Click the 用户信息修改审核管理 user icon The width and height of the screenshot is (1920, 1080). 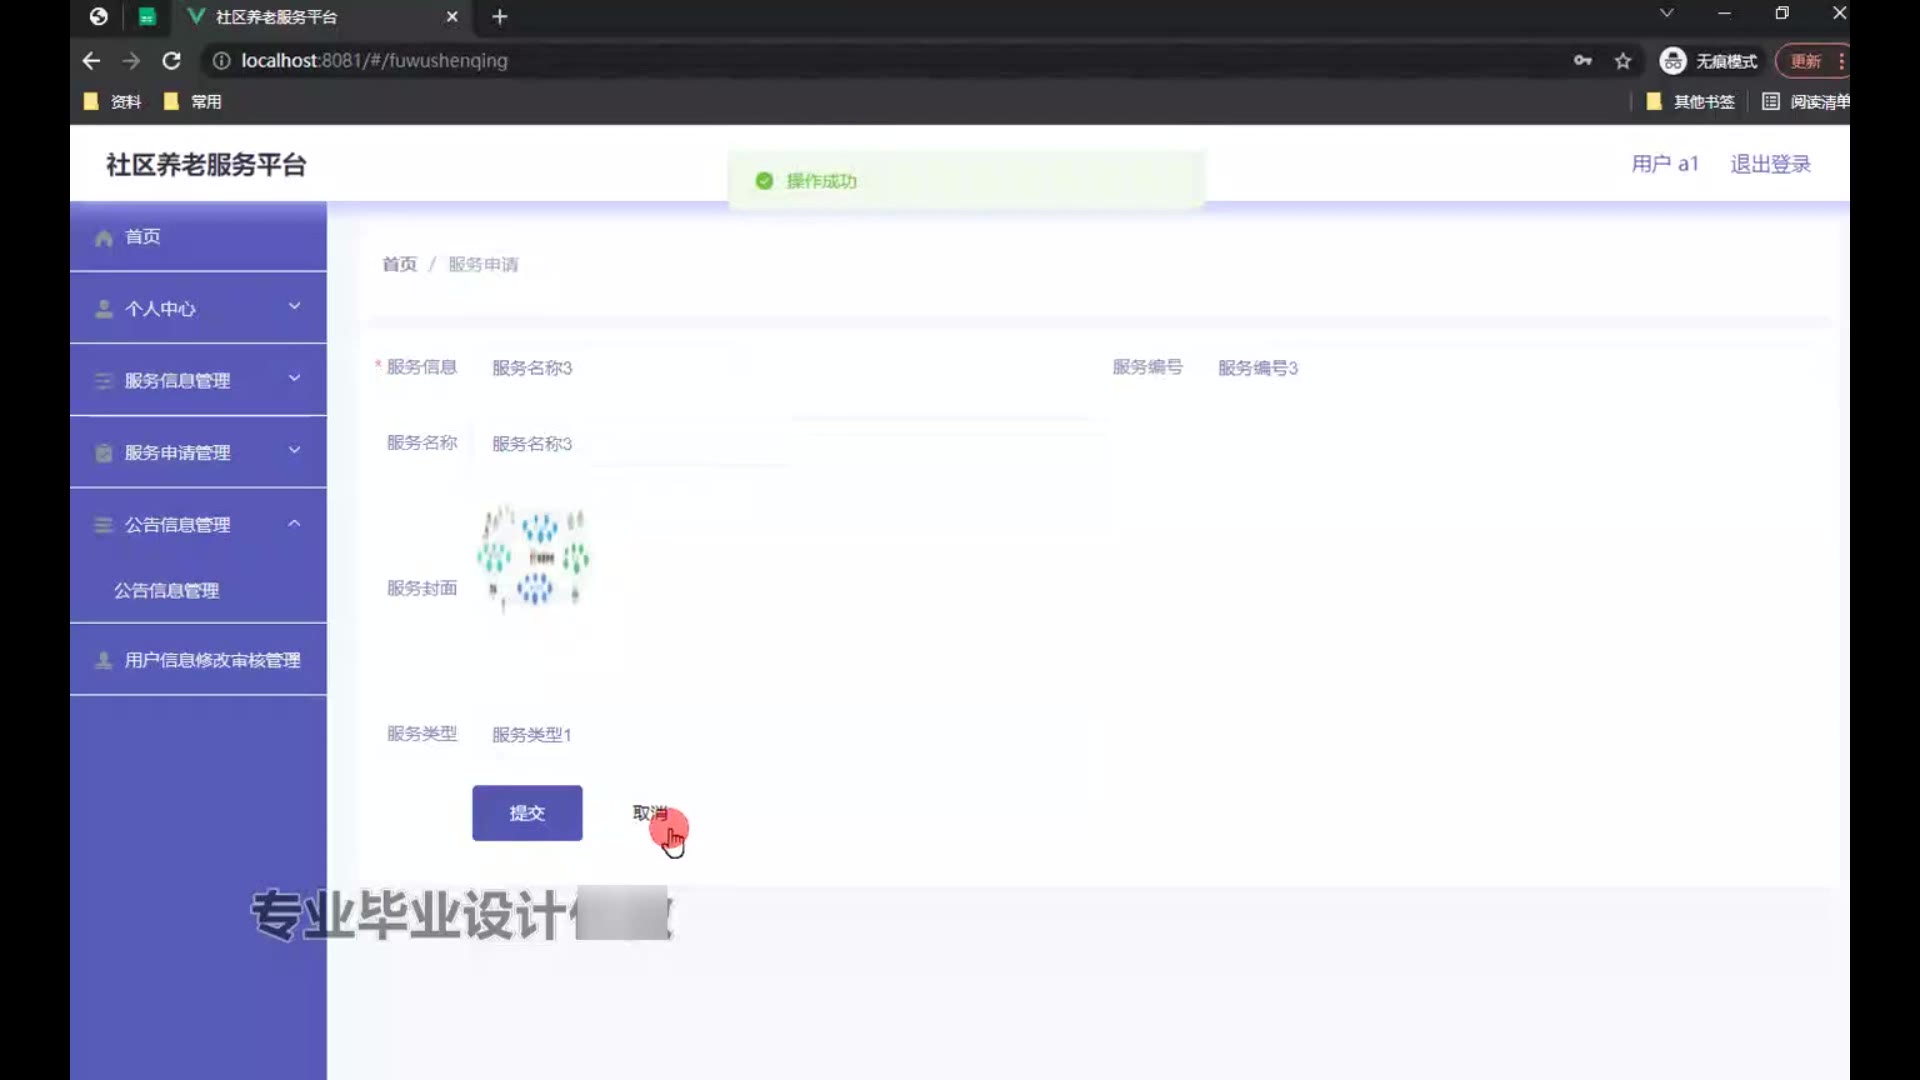[x=103, y=661]
